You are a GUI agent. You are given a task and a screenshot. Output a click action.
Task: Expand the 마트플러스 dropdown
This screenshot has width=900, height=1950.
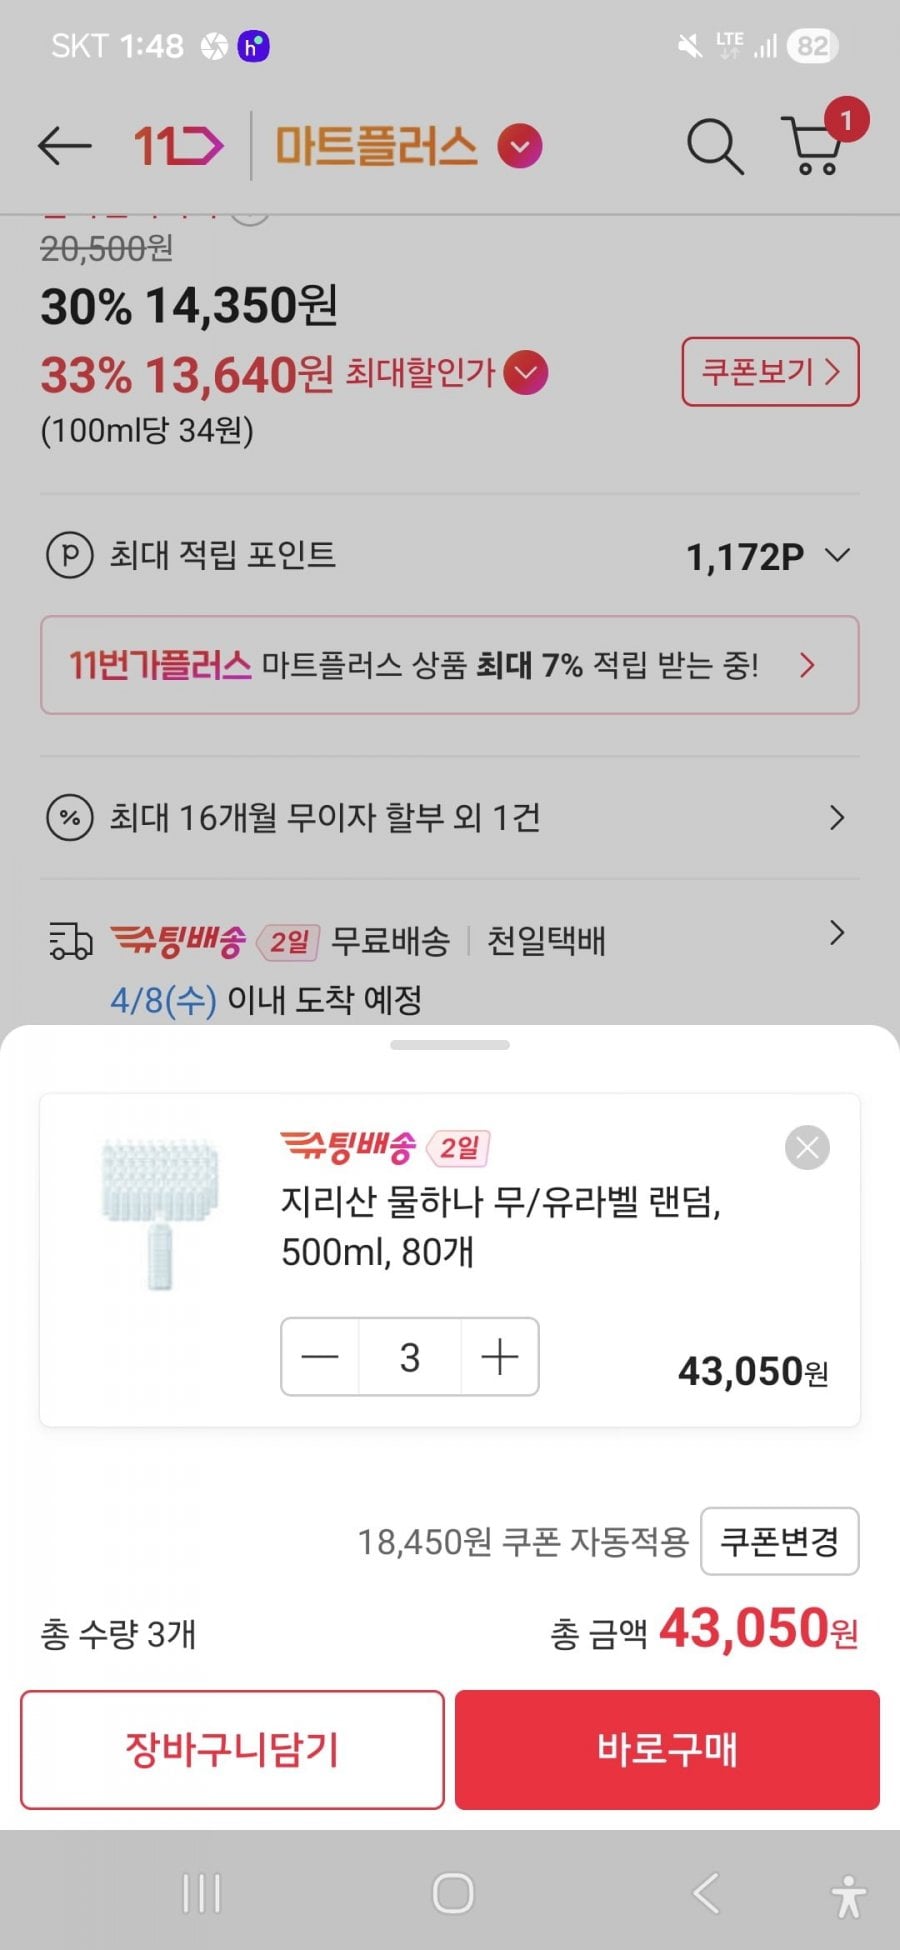520,147
